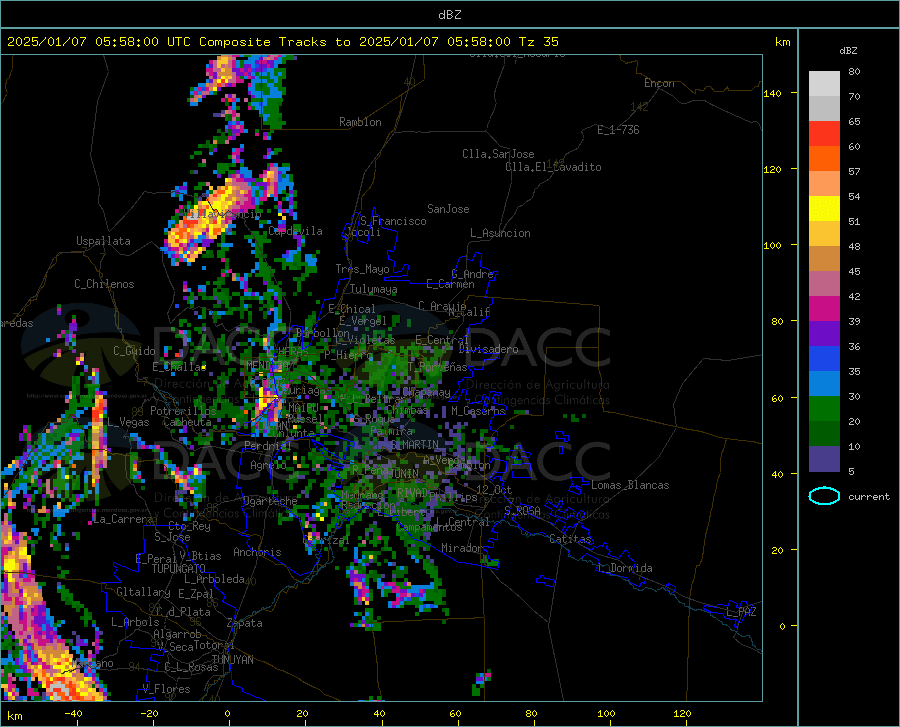Click the TUPUNGATO map label

click(x=179, y=569)
